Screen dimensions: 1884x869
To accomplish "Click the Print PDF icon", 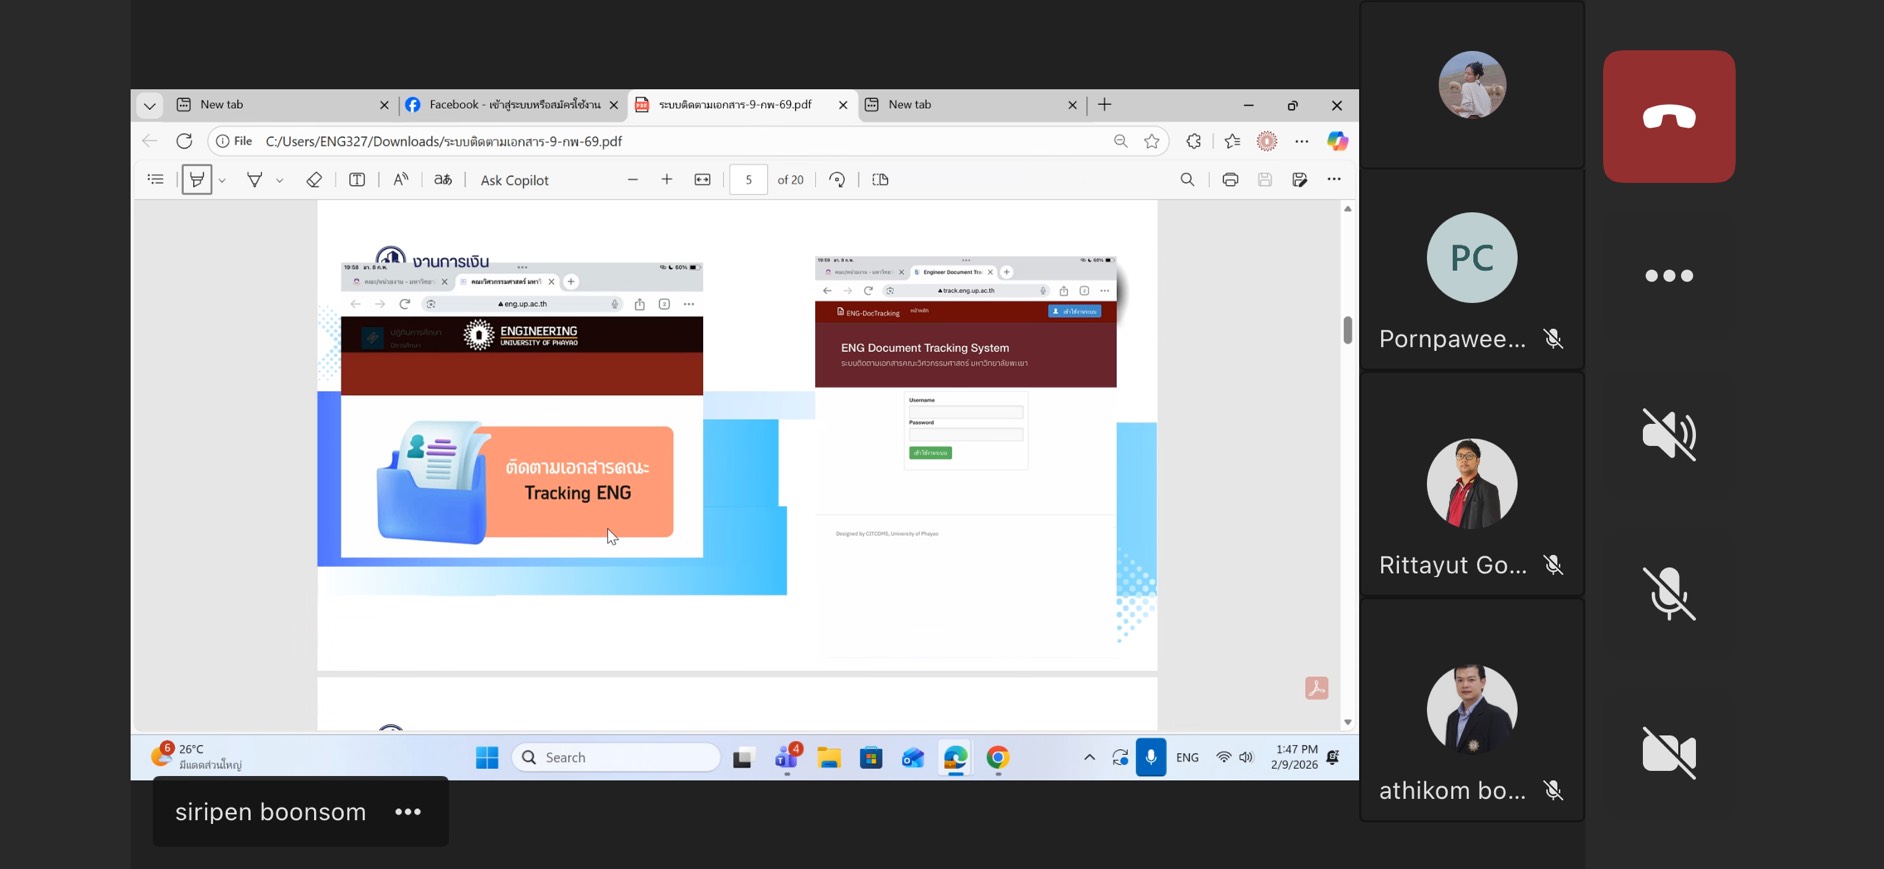I will (1230, 180).
